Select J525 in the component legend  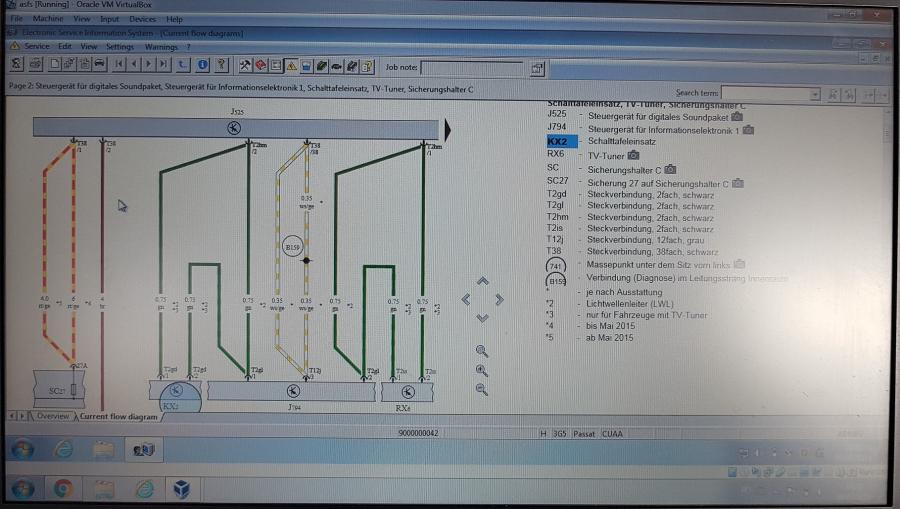click(x=557, y=114)
